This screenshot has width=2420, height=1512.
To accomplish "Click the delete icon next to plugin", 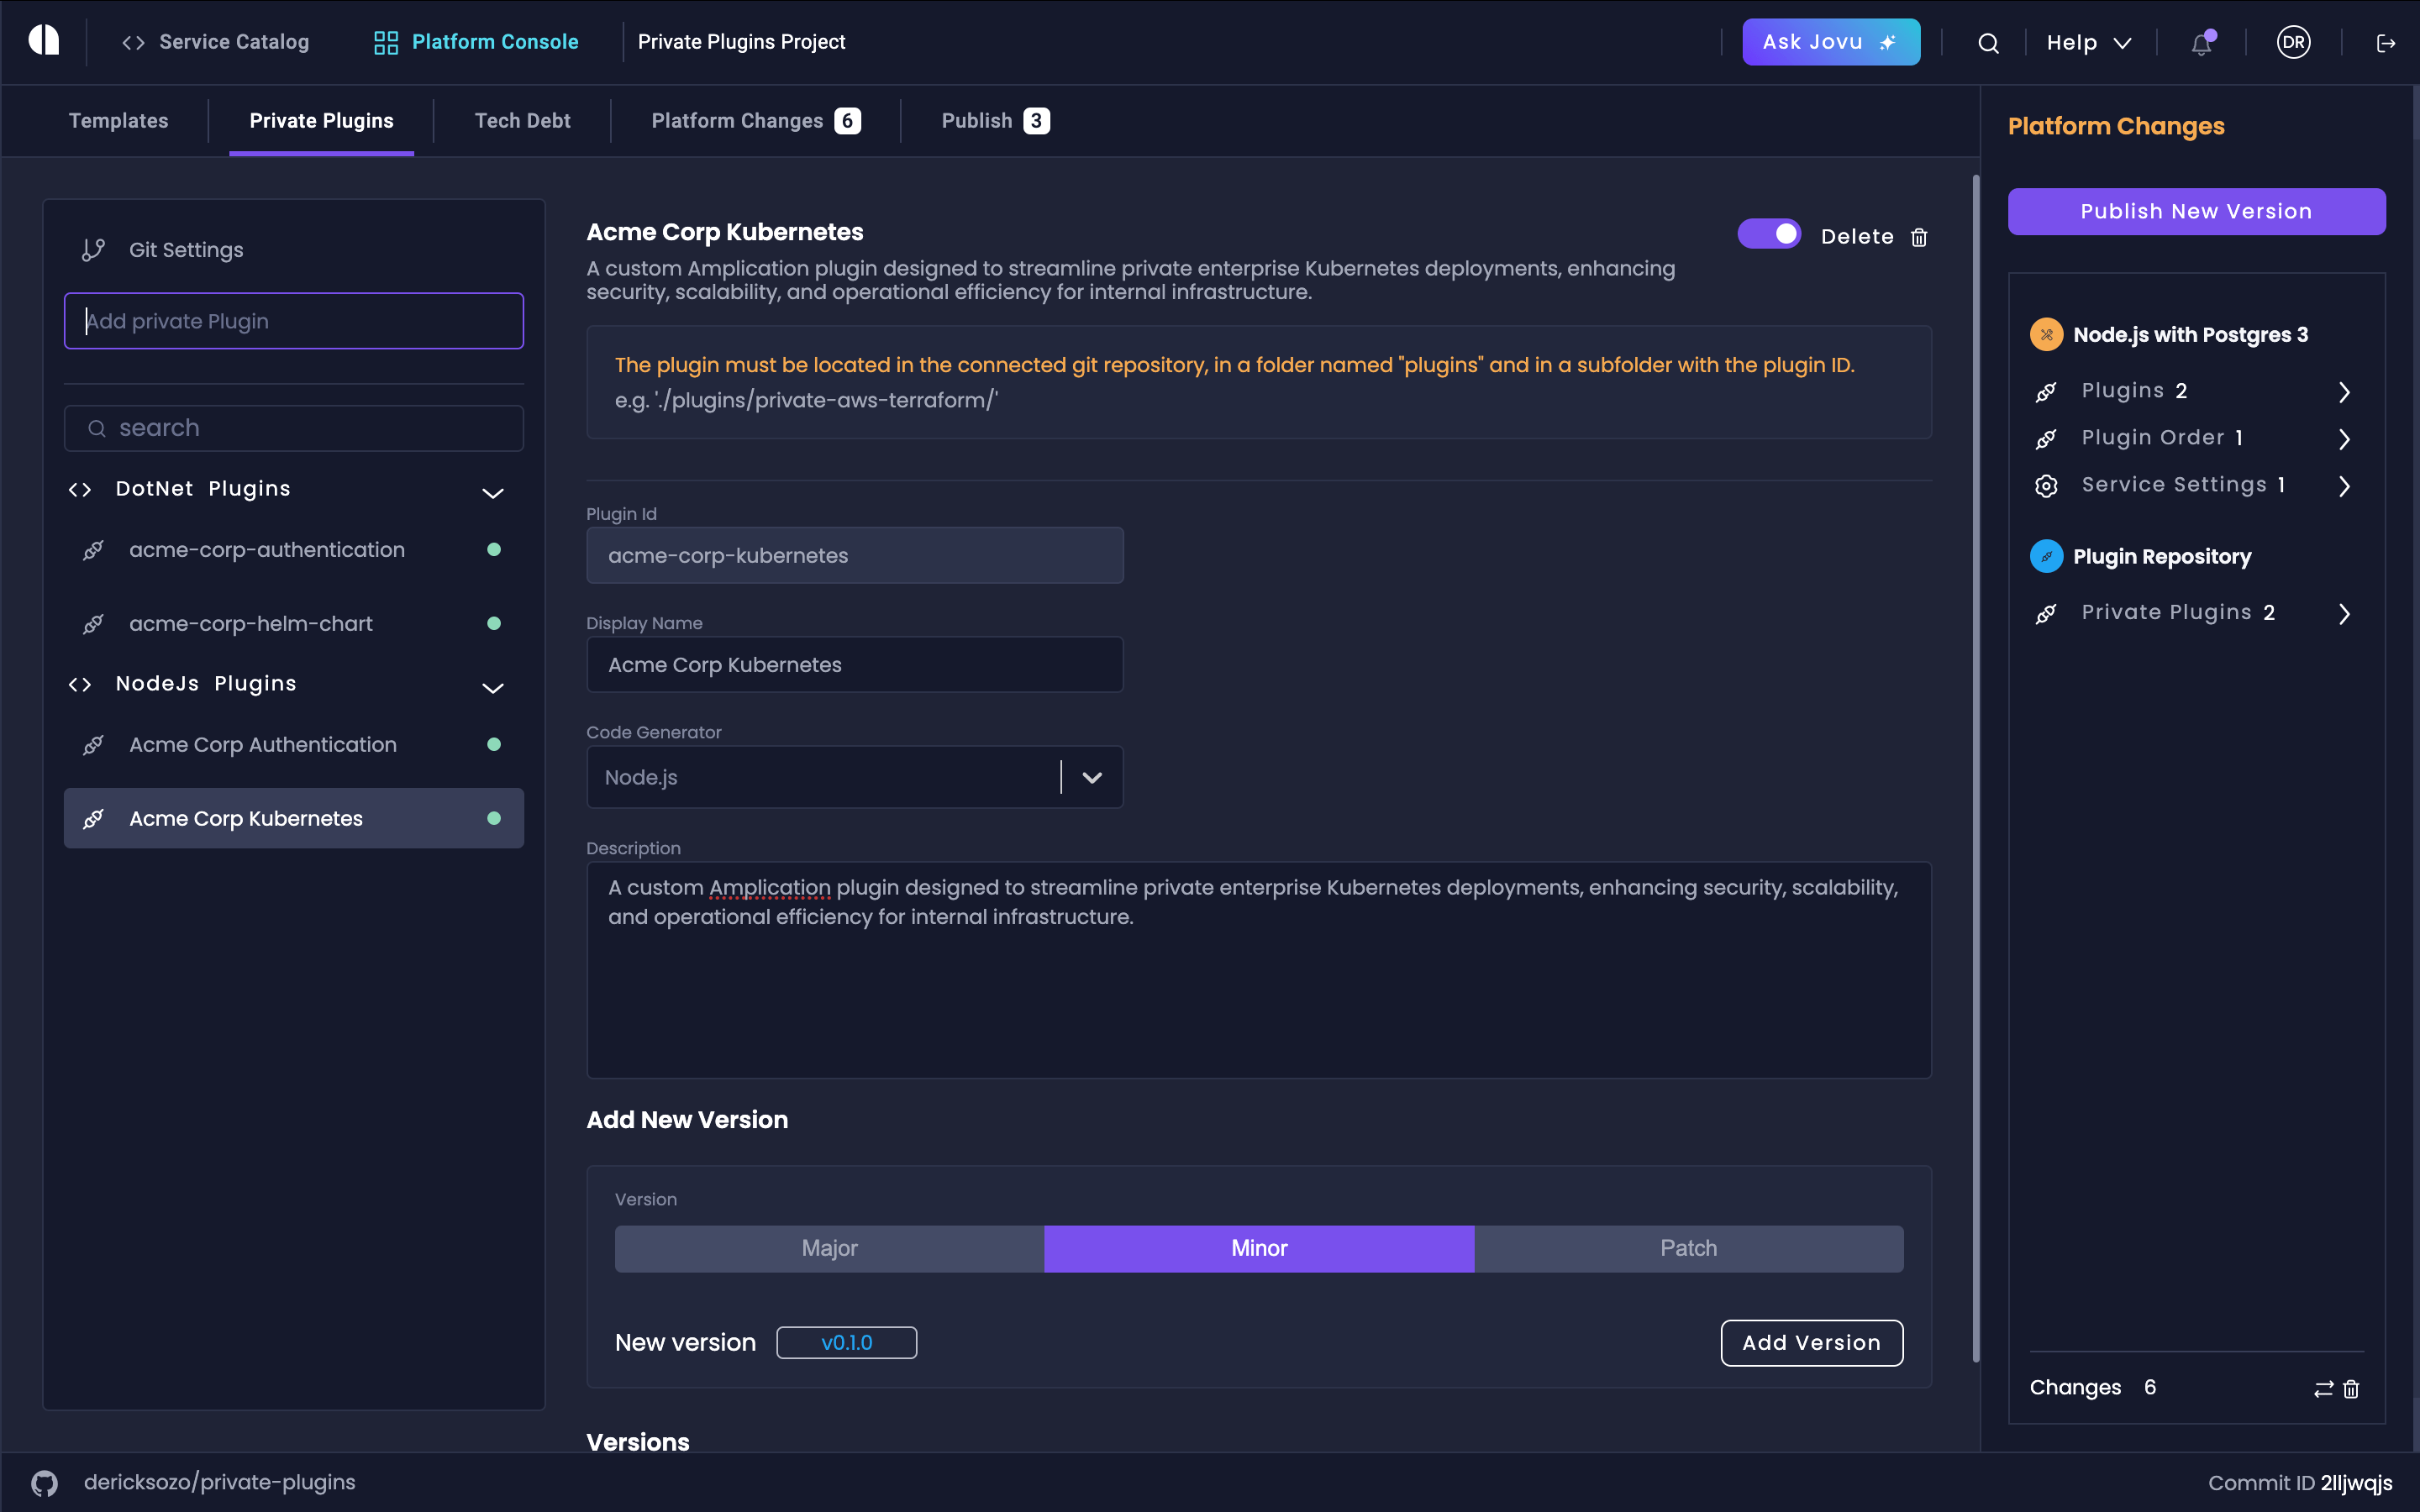I will [x=1918, y=237].
